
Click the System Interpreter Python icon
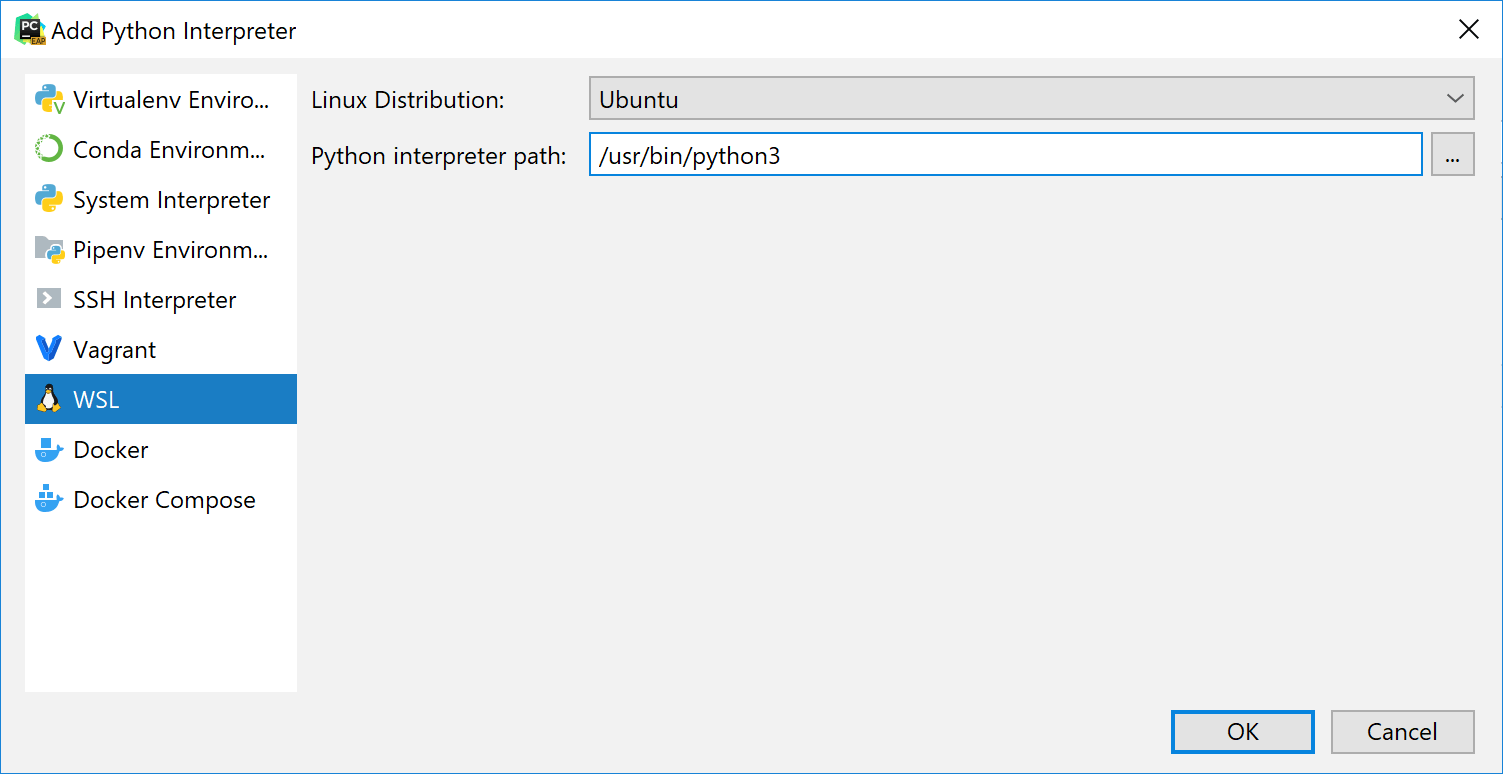pyautogui.click(x=49, y=199)
